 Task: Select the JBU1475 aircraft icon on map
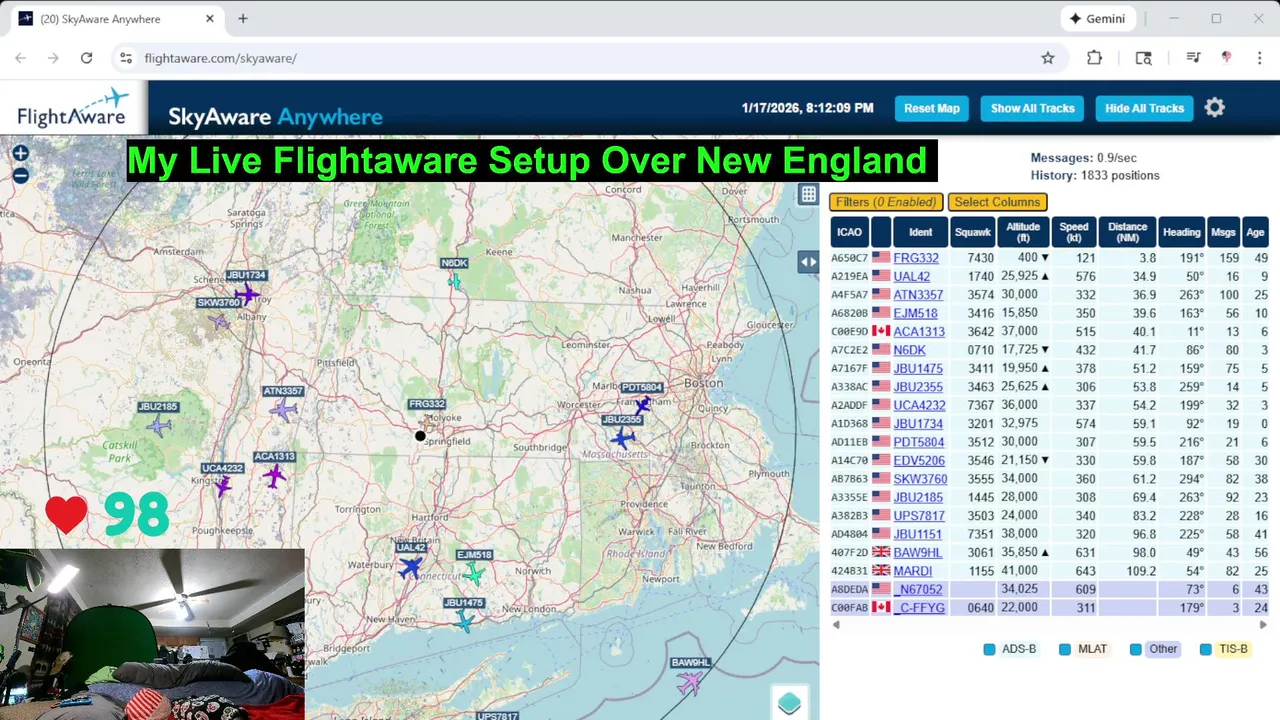[464, 620]
